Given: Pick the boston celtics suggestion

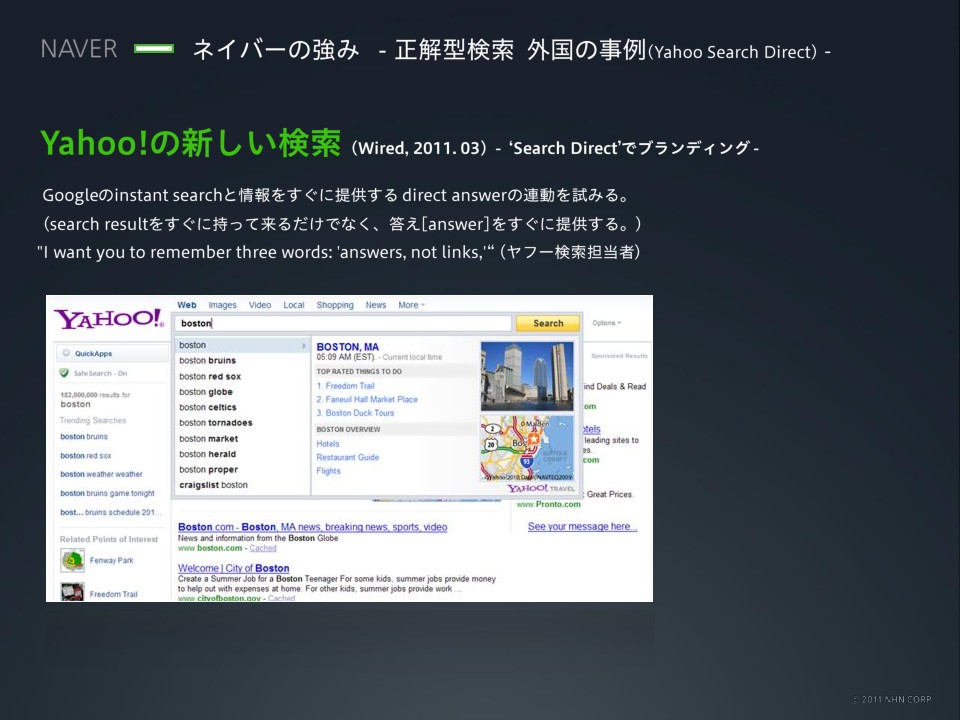Looking at the screenshot, I should pos(208,407).
